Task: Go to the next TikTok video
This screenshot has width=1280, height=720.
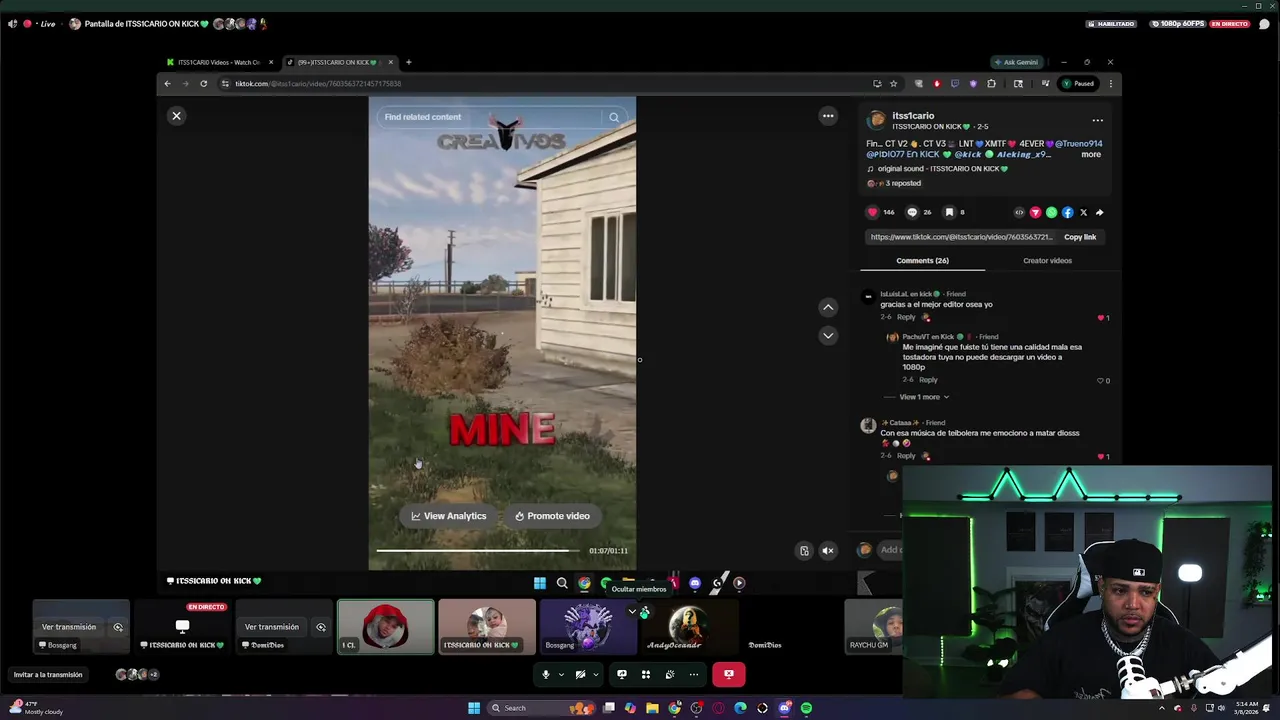Action: 828,336
